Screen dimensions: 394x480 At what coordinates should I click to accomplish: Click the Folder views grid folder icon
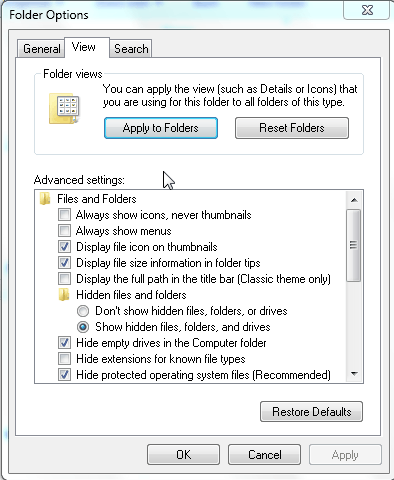tap(64, 109)
